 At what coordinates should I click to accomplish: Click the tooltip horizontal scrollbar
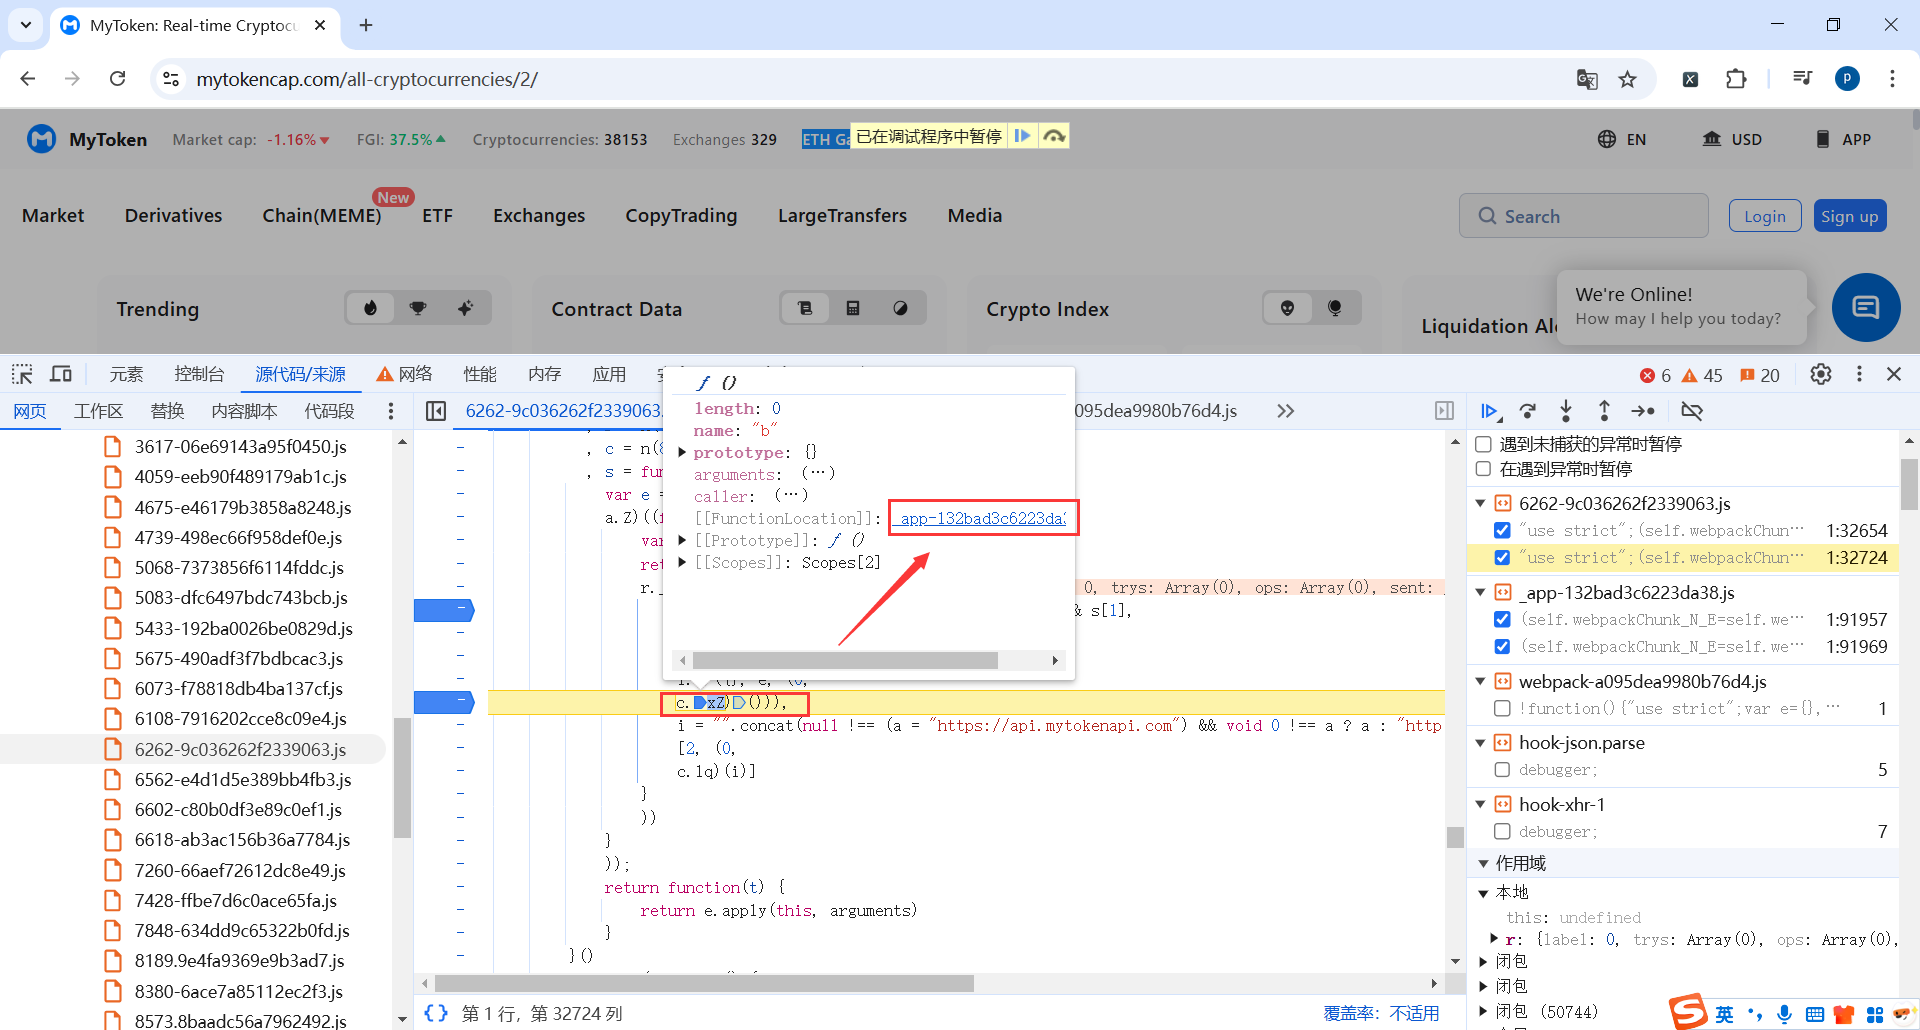845,660
